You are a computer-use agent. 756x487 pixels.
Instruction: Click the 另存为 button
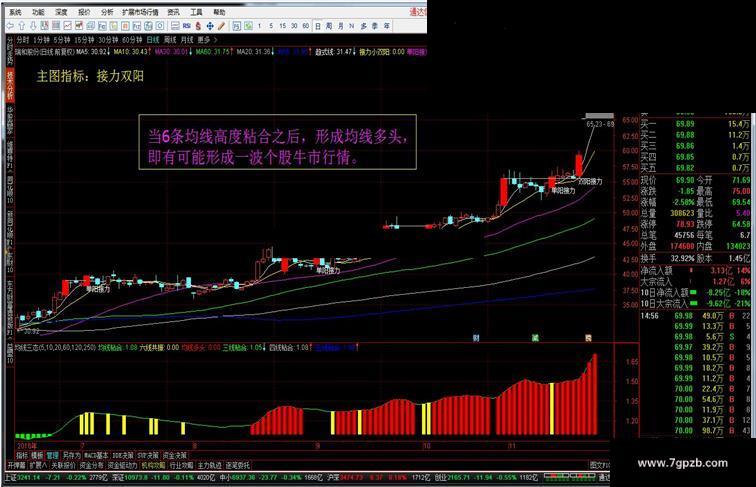pyautogui.click(x=71, y=456)
